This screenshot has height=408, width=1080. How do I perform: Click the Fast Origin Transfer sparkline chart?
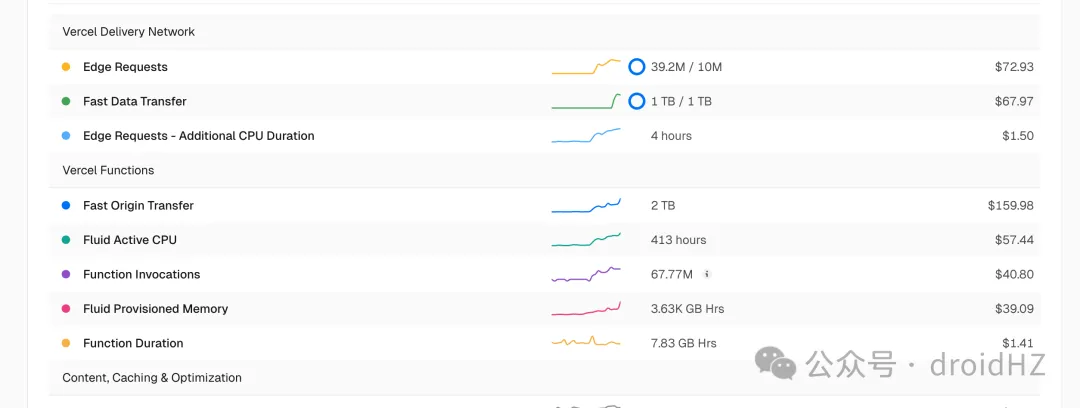[586, 205]
